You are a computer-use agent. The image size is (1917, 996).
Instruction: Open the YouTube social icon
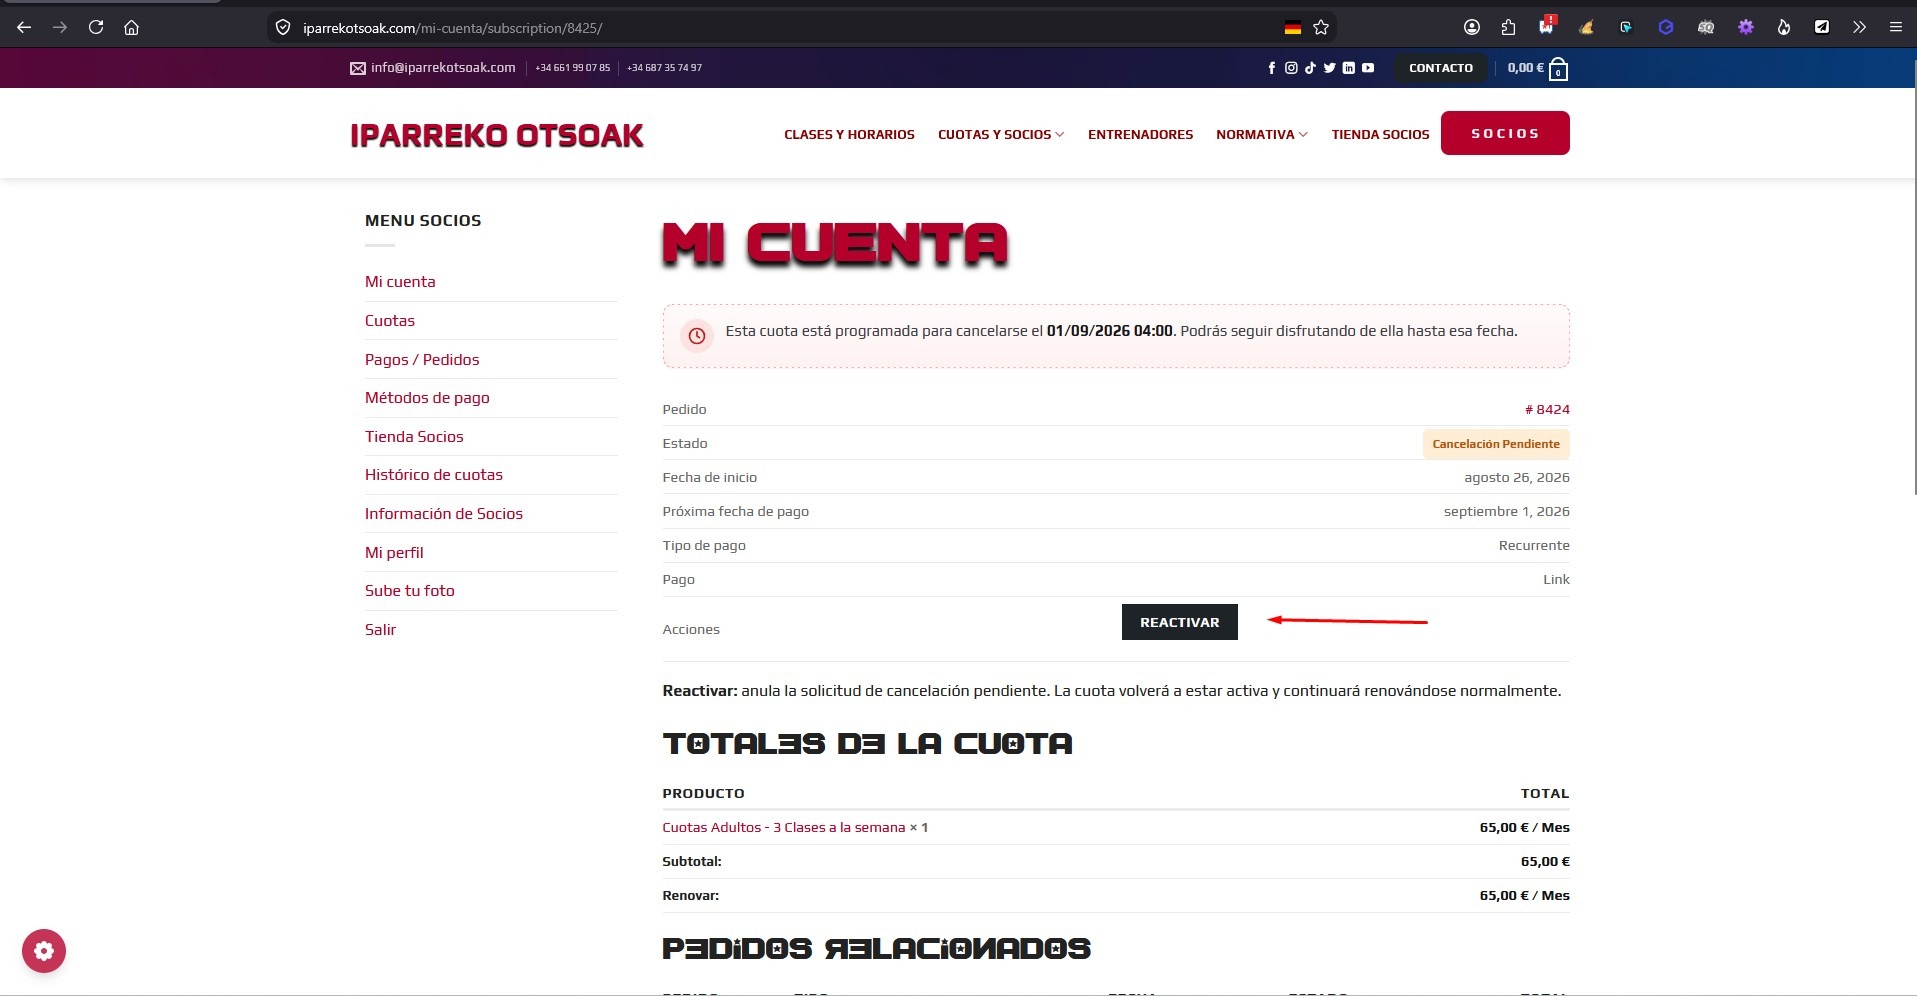tap(1368, 68)
